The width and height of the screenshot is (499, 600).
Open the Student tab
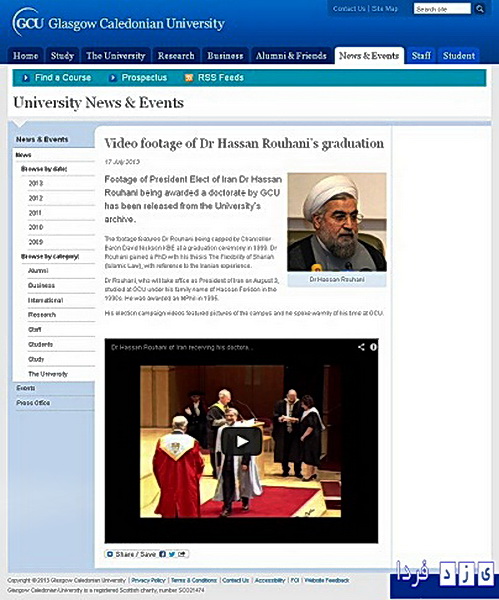pos(459,56)
